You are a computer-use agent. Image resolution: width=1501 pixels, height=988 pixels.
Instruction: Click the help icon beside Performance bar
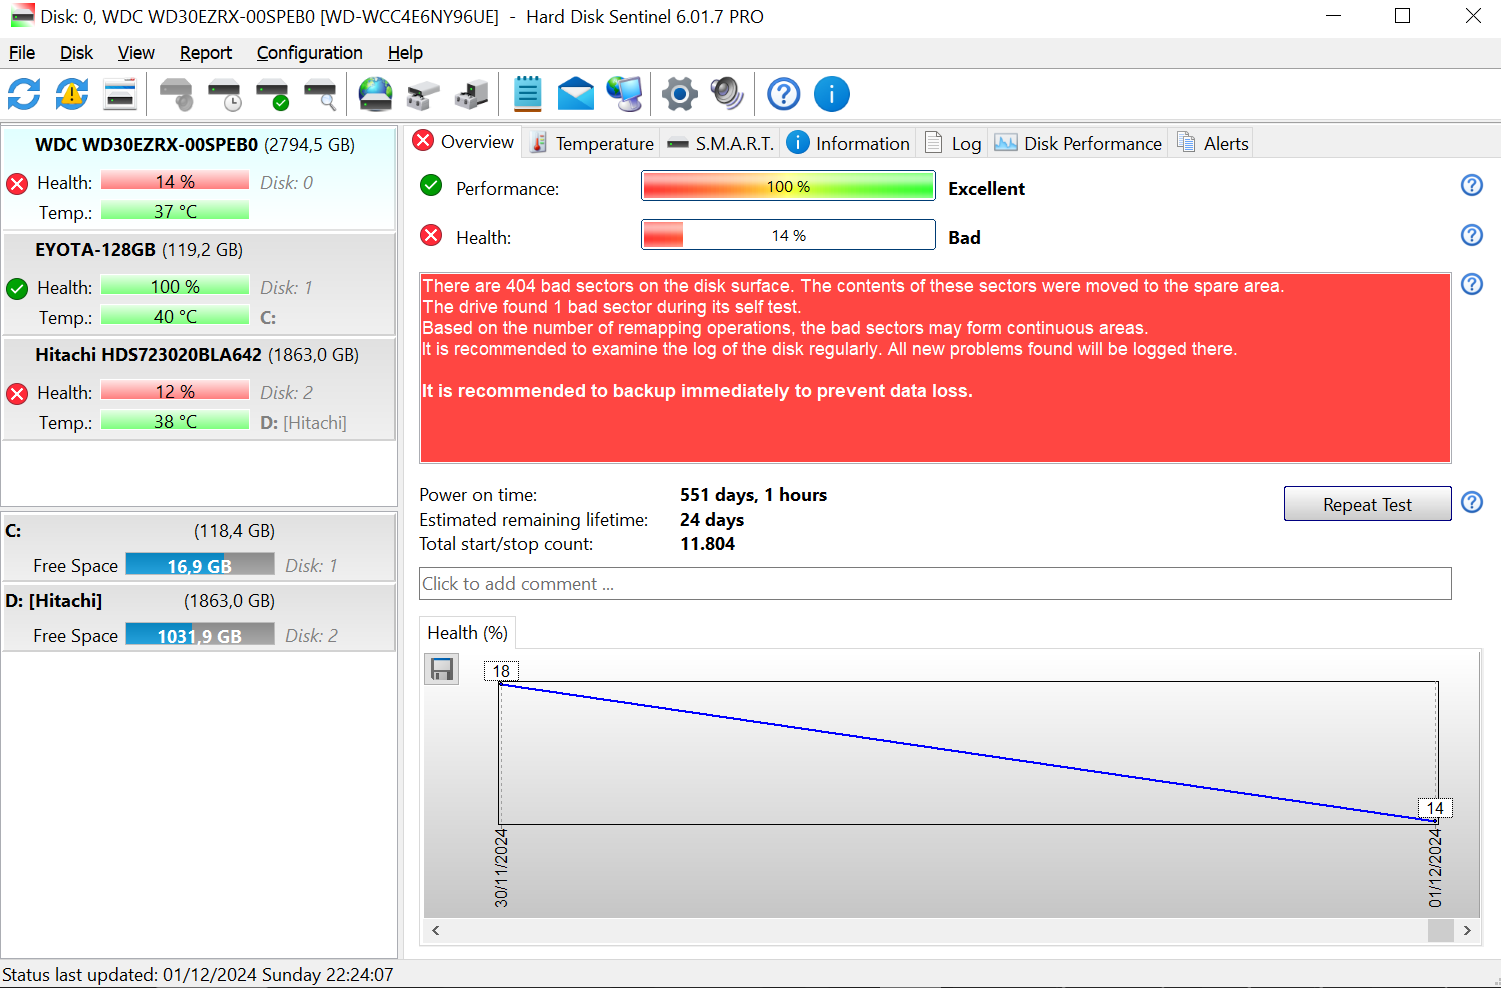(1472, 185)
